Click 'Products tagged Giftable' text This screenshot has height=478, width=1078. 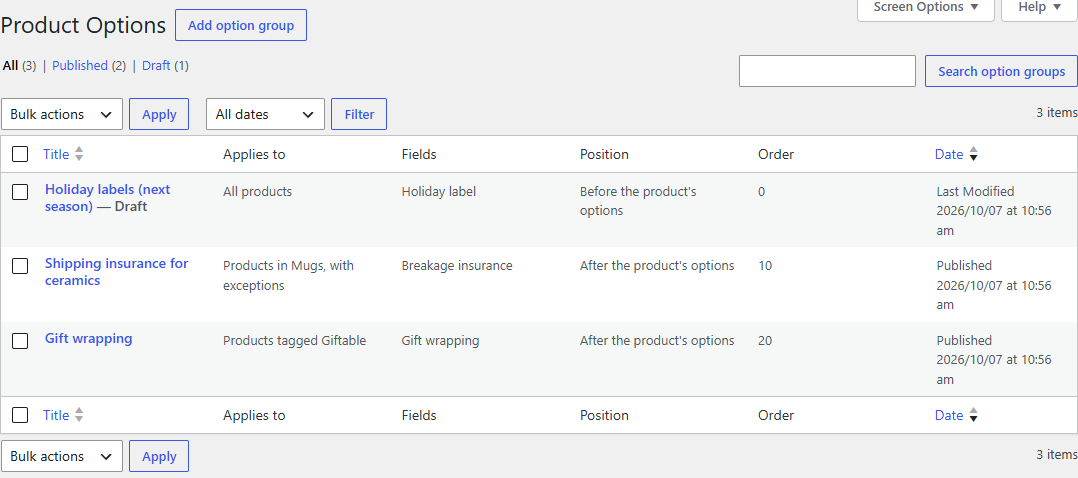click(294, 340)
